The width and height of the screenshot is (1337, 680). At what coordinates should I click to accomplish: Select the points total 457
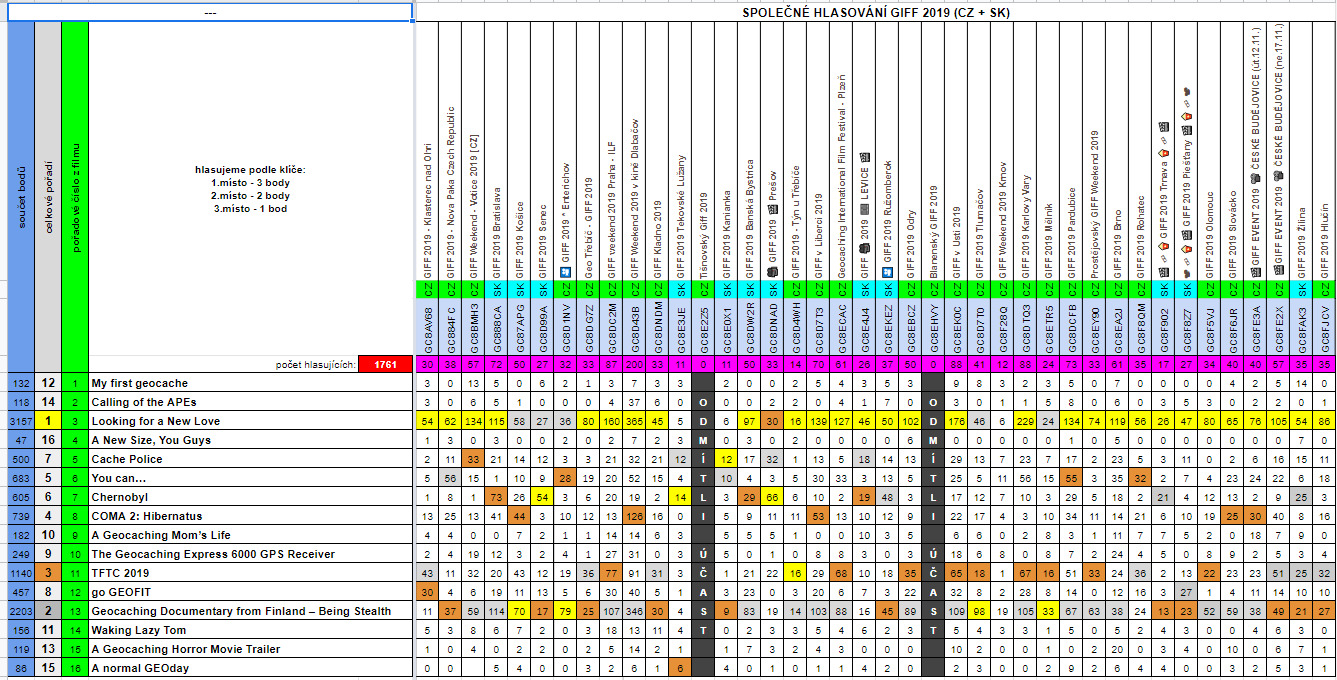[x=20, y=592]
